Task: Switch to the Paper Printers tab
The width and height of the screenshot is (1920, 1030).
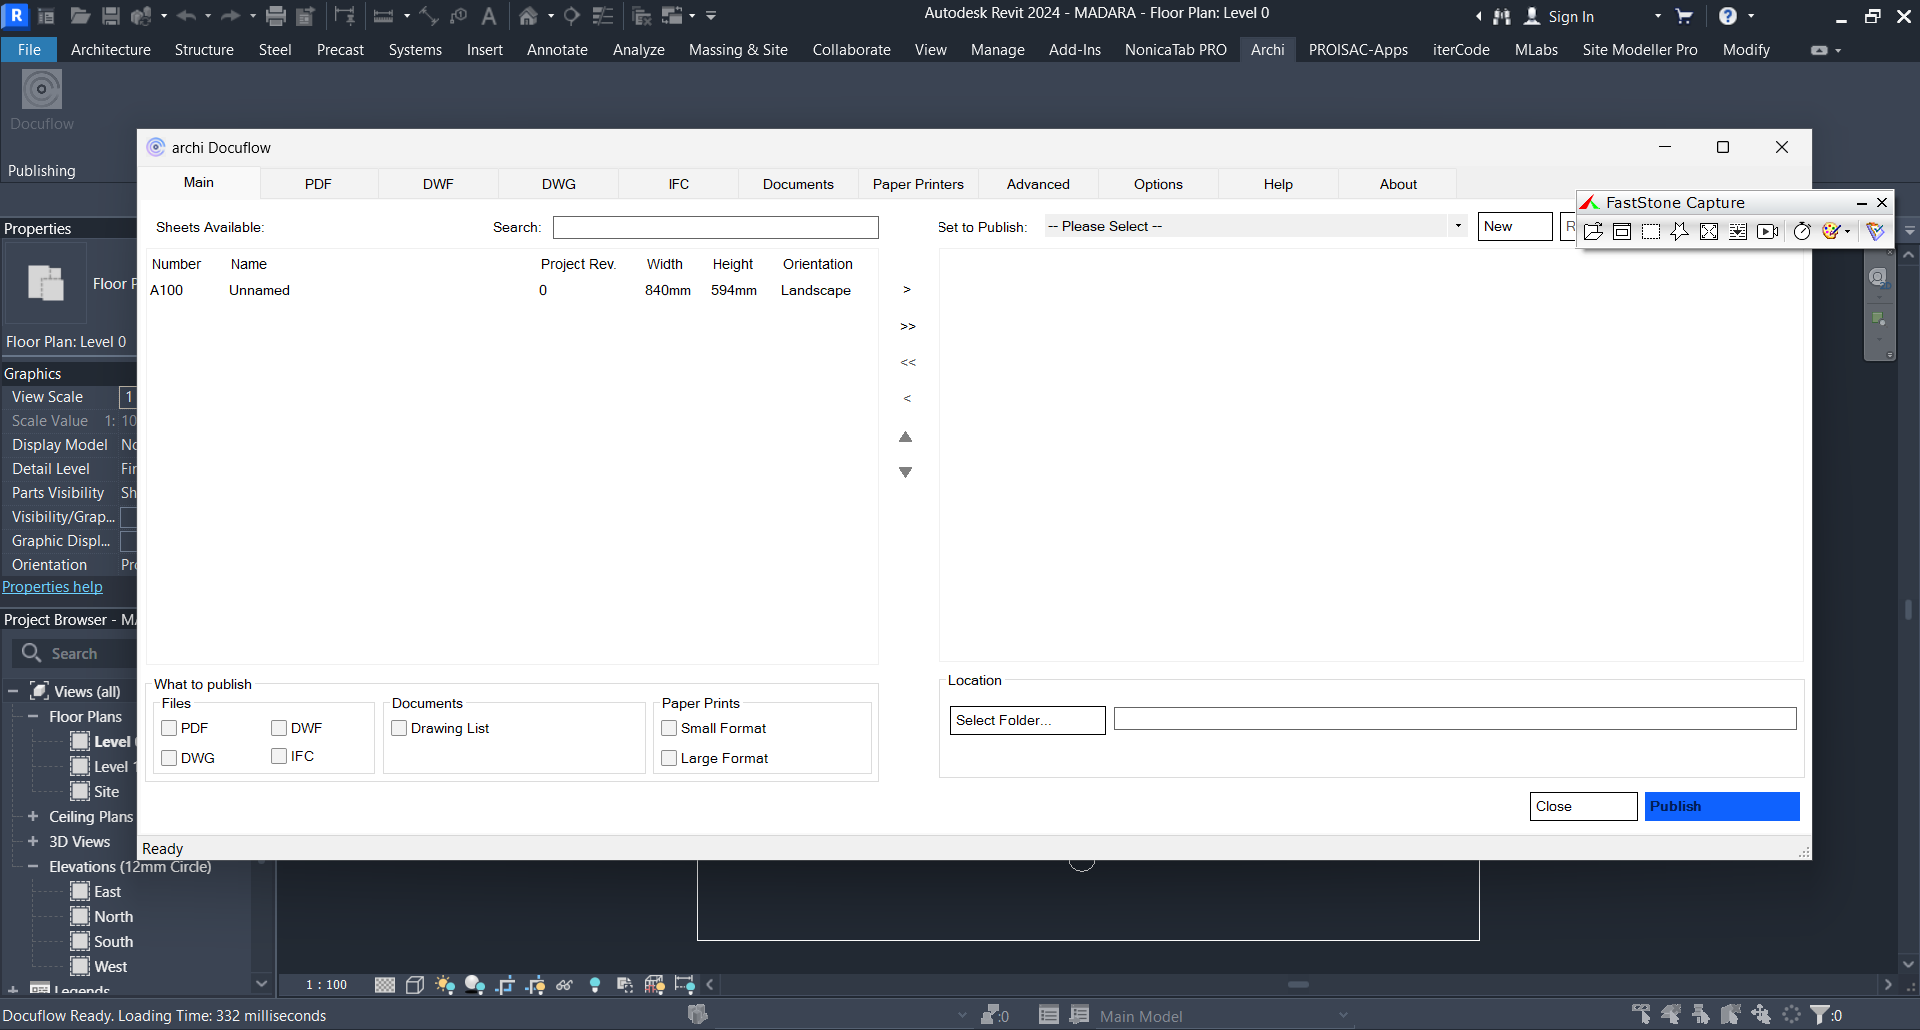Action: [x=918, y=184]
